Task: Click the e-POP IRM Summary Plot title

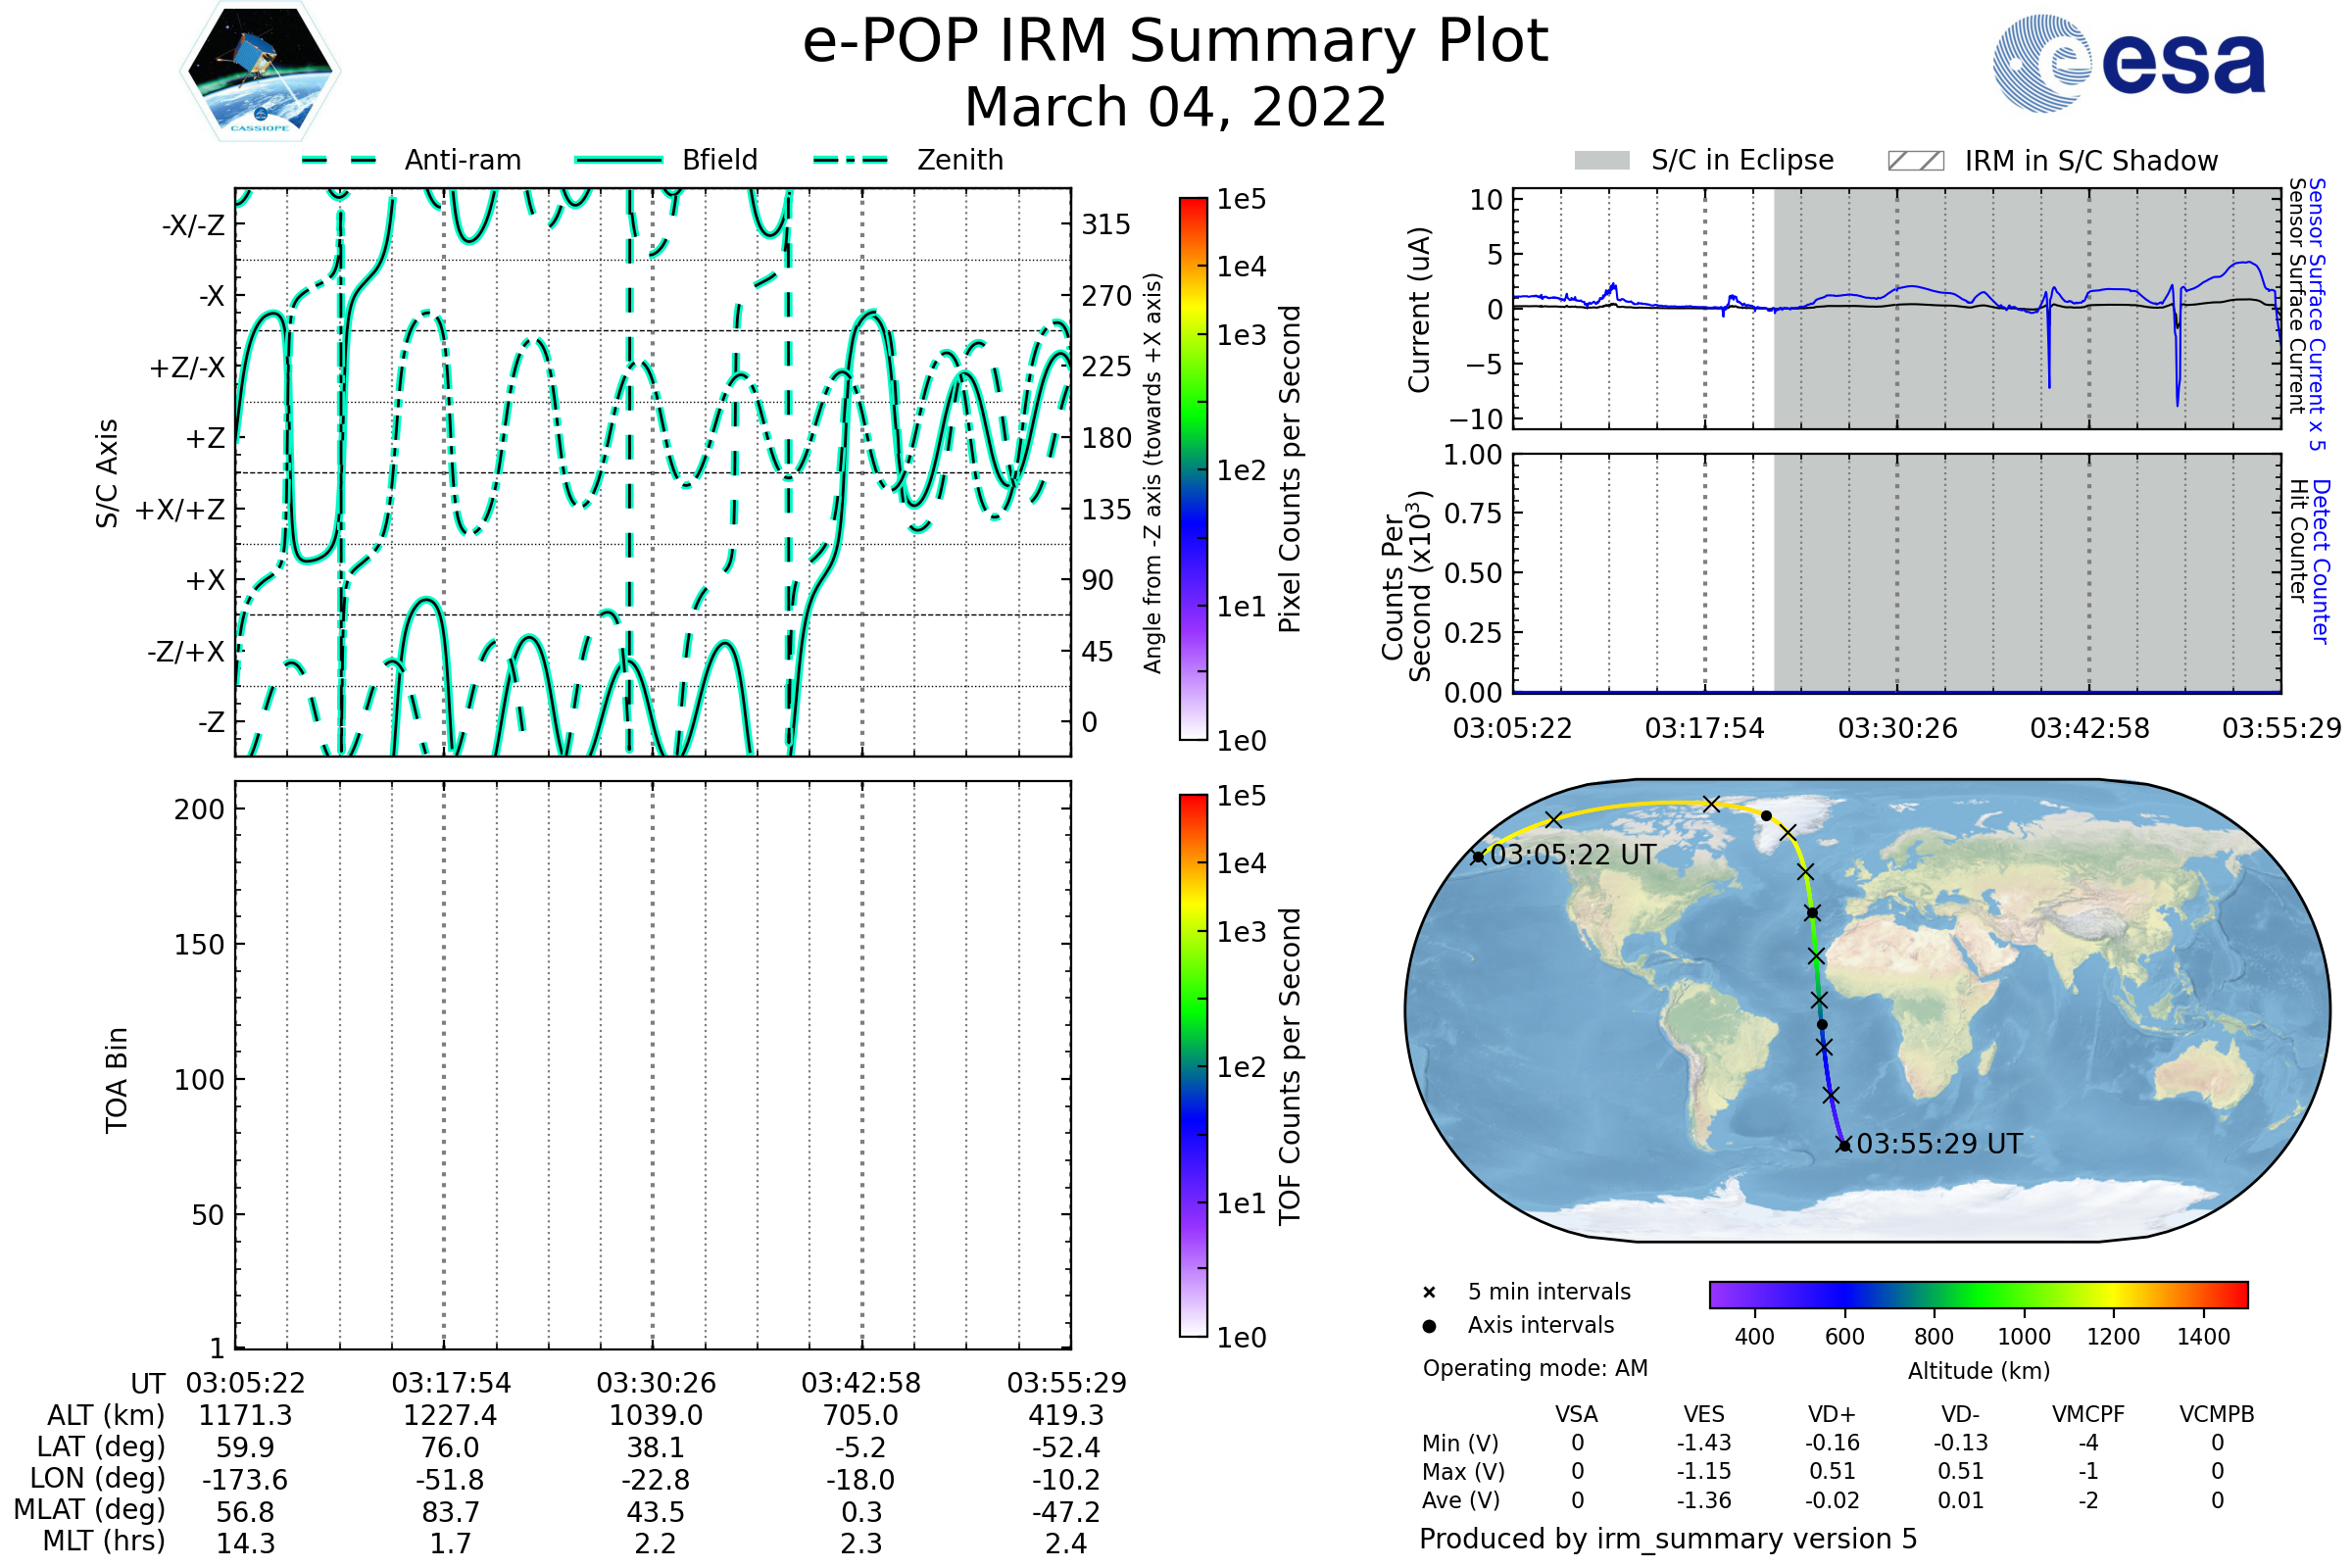Action: [1175, 42]
